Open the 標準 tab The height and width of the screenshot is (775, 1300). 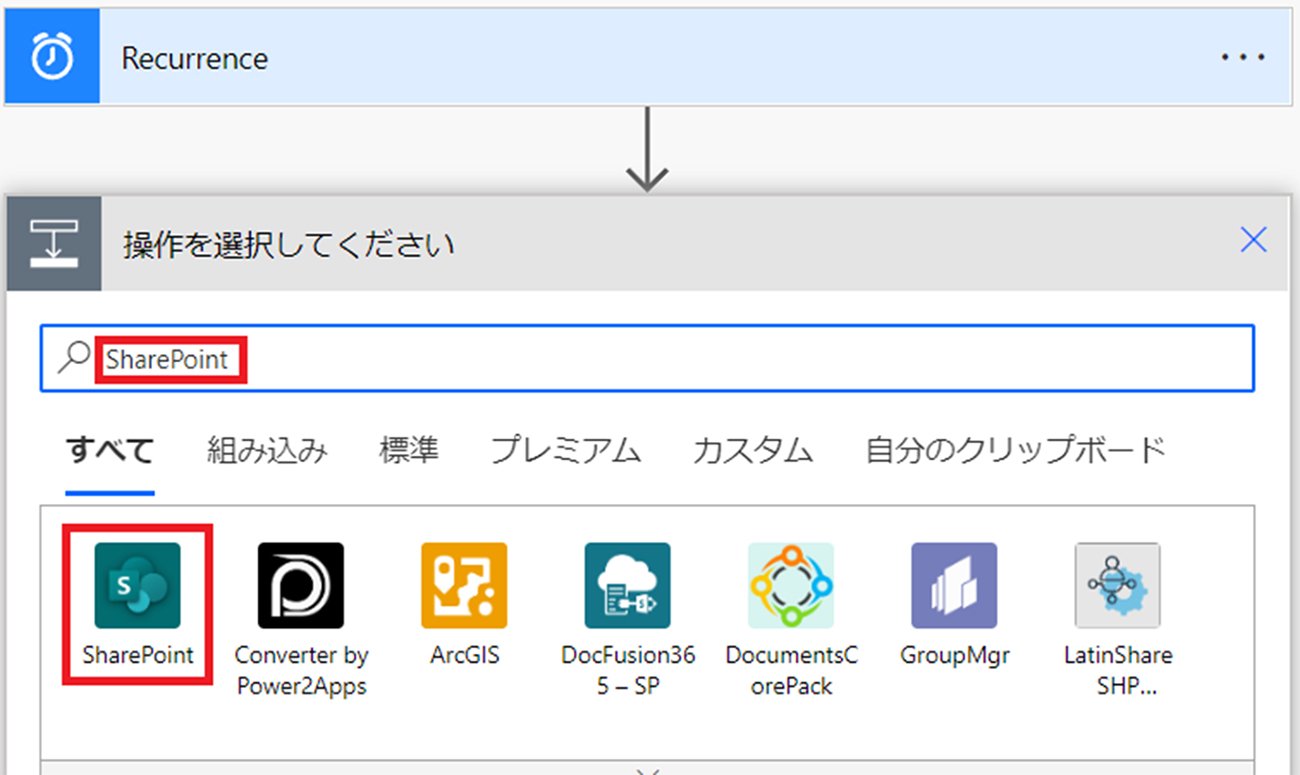click(x=409, y=451)
